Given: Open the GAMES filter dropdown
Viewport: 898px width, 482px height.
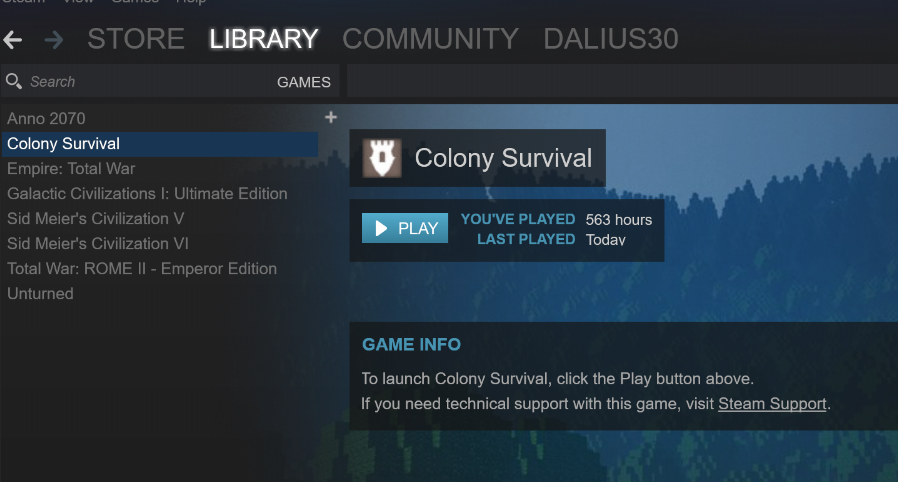Looking at the screenshot, I should click(x=304, y=82).
